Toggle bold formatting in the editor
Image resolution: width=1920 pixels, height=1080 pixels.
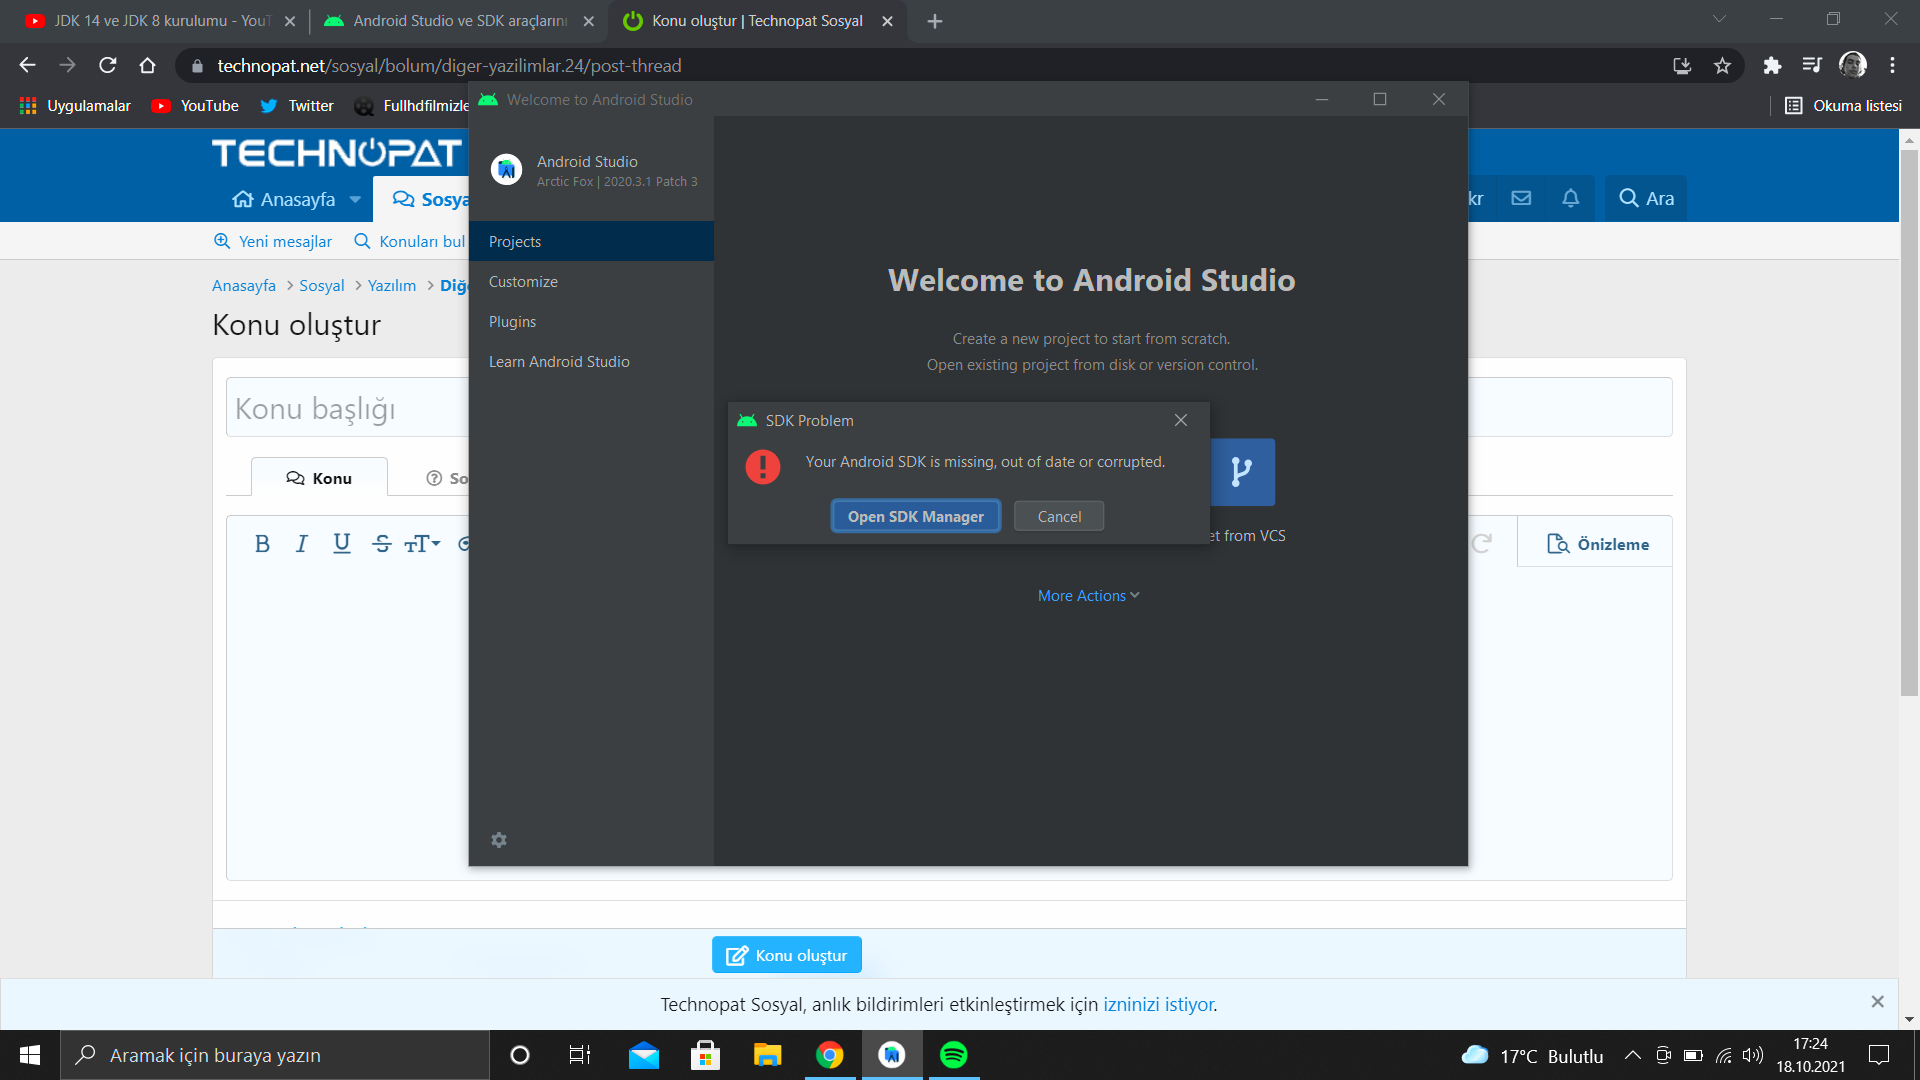tap(262, 544)
